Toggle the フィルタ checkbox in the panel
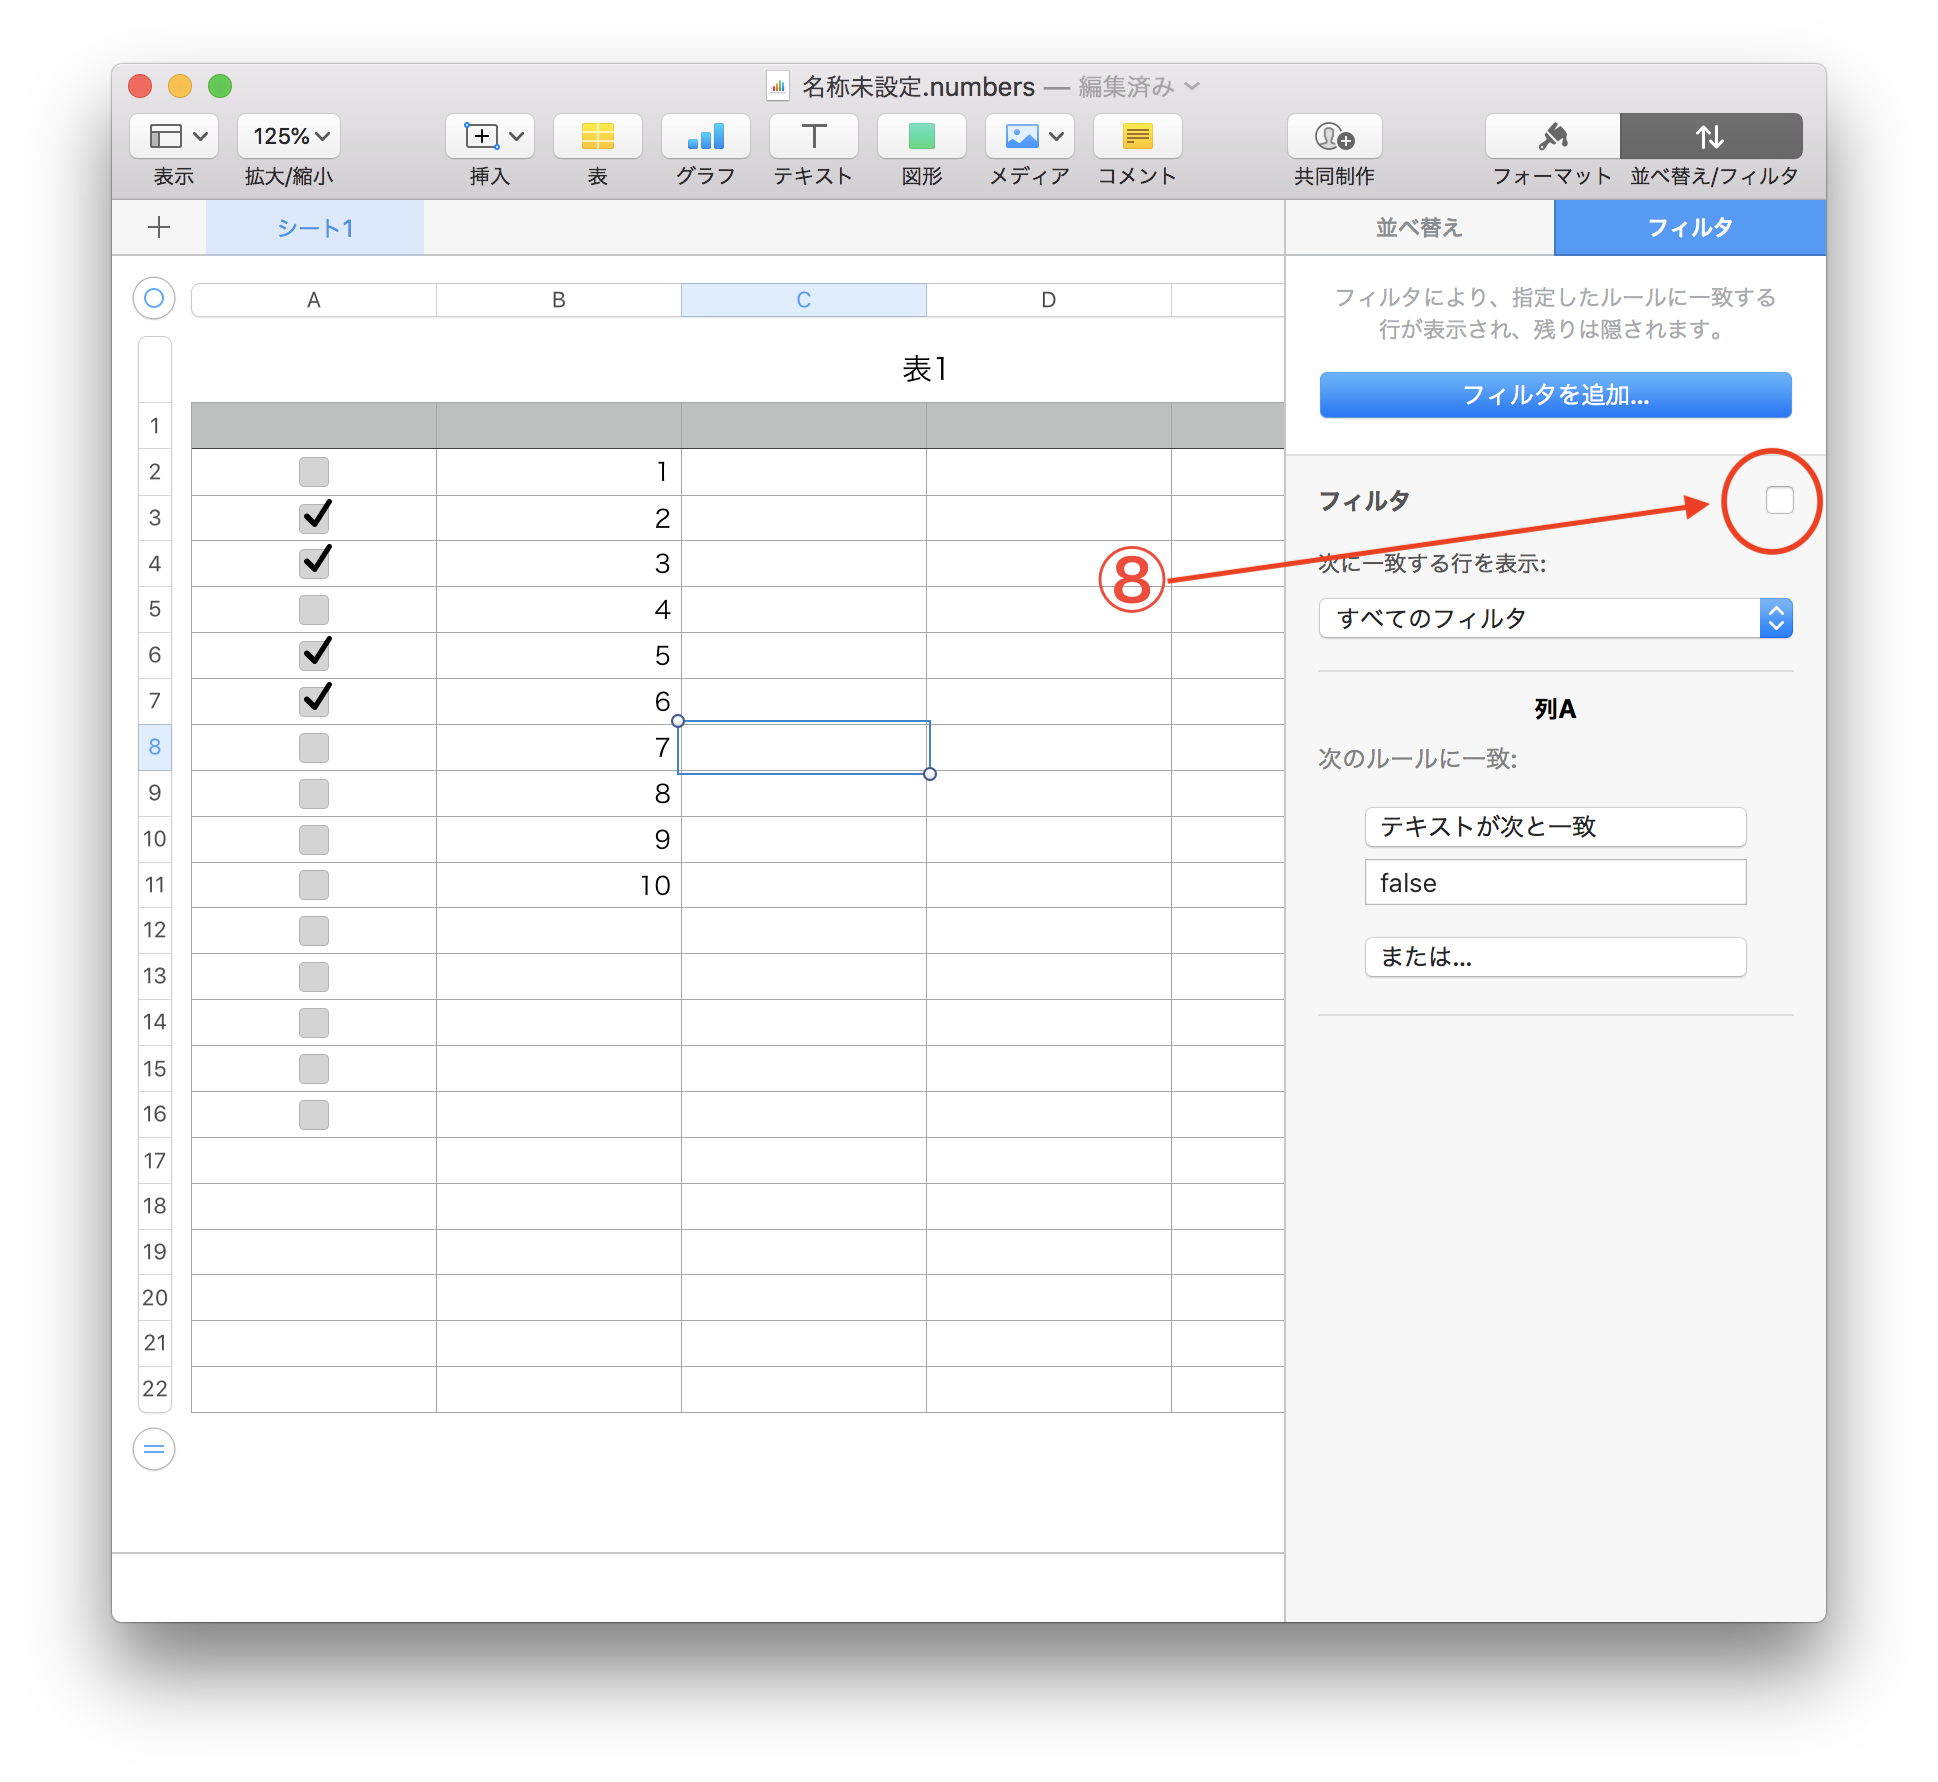Screen dimensions: 1938x1782 [1774, 500]
